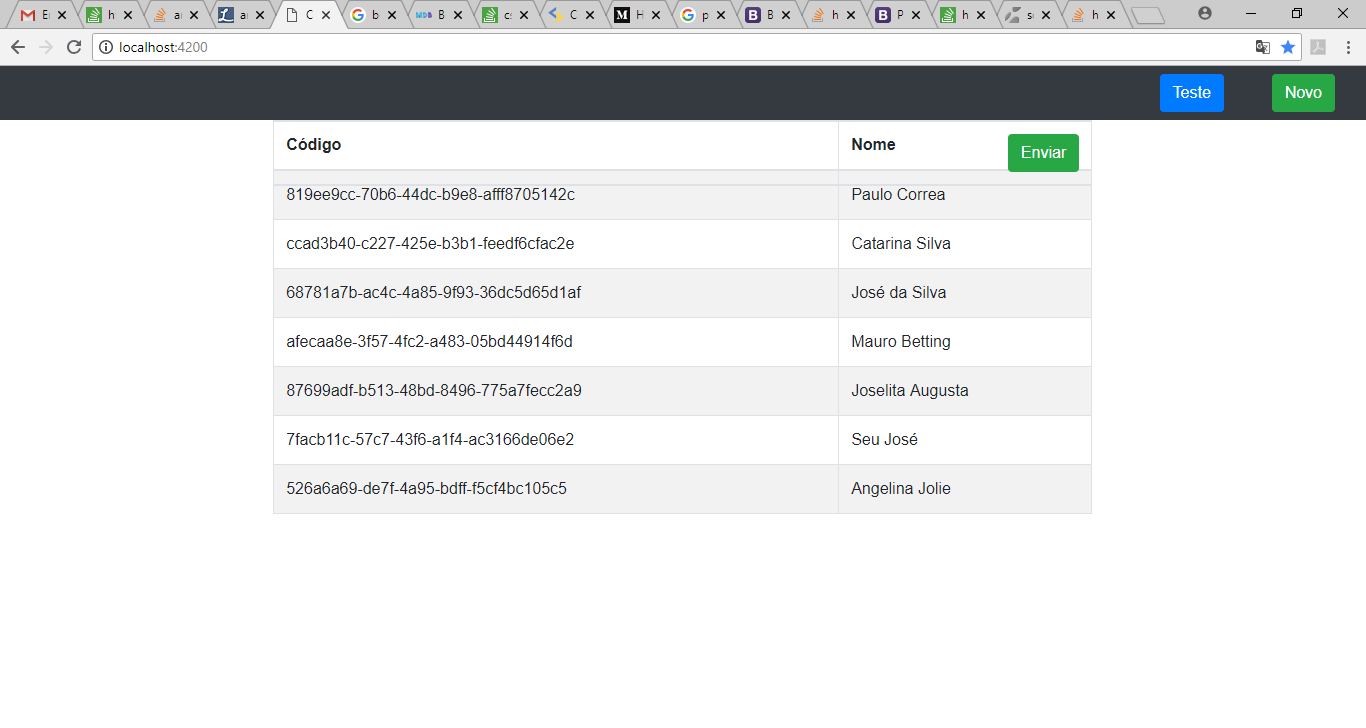Close the active localhost tab
The height and width of the screenshot is (728, 1366).
(x=326, y=15)
